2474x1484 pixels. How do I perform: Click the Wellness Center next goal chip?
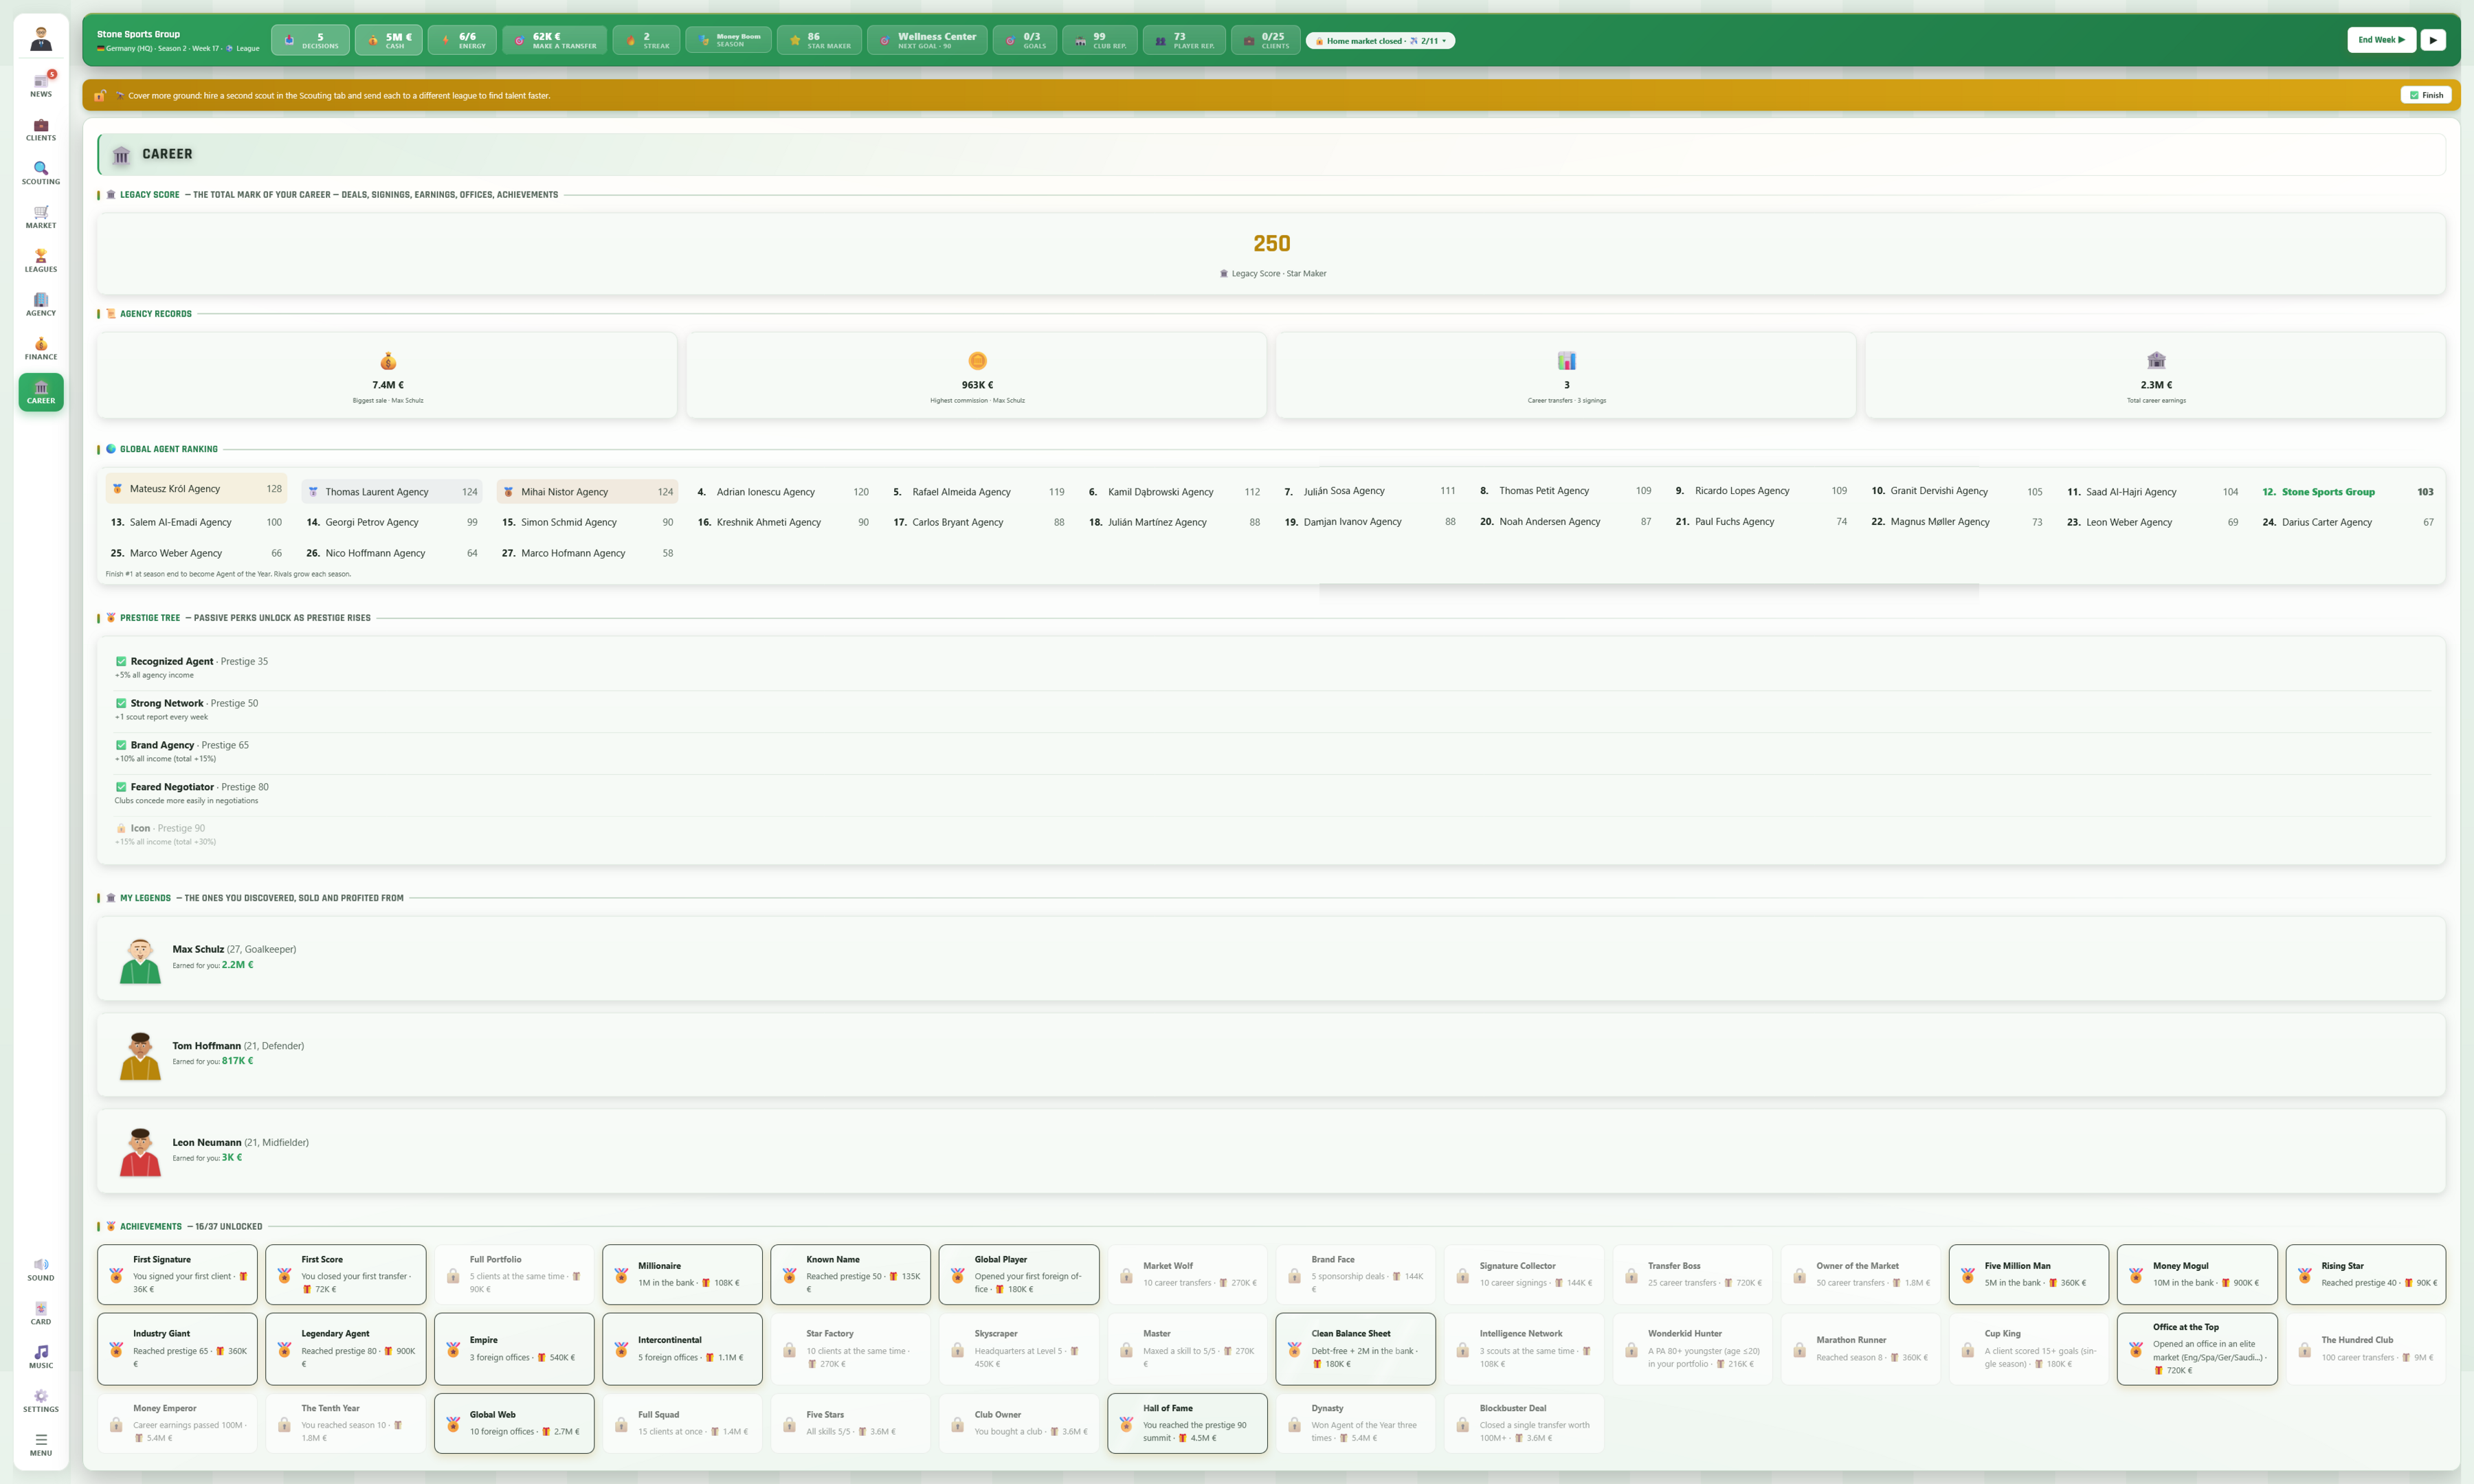(927, 40)
